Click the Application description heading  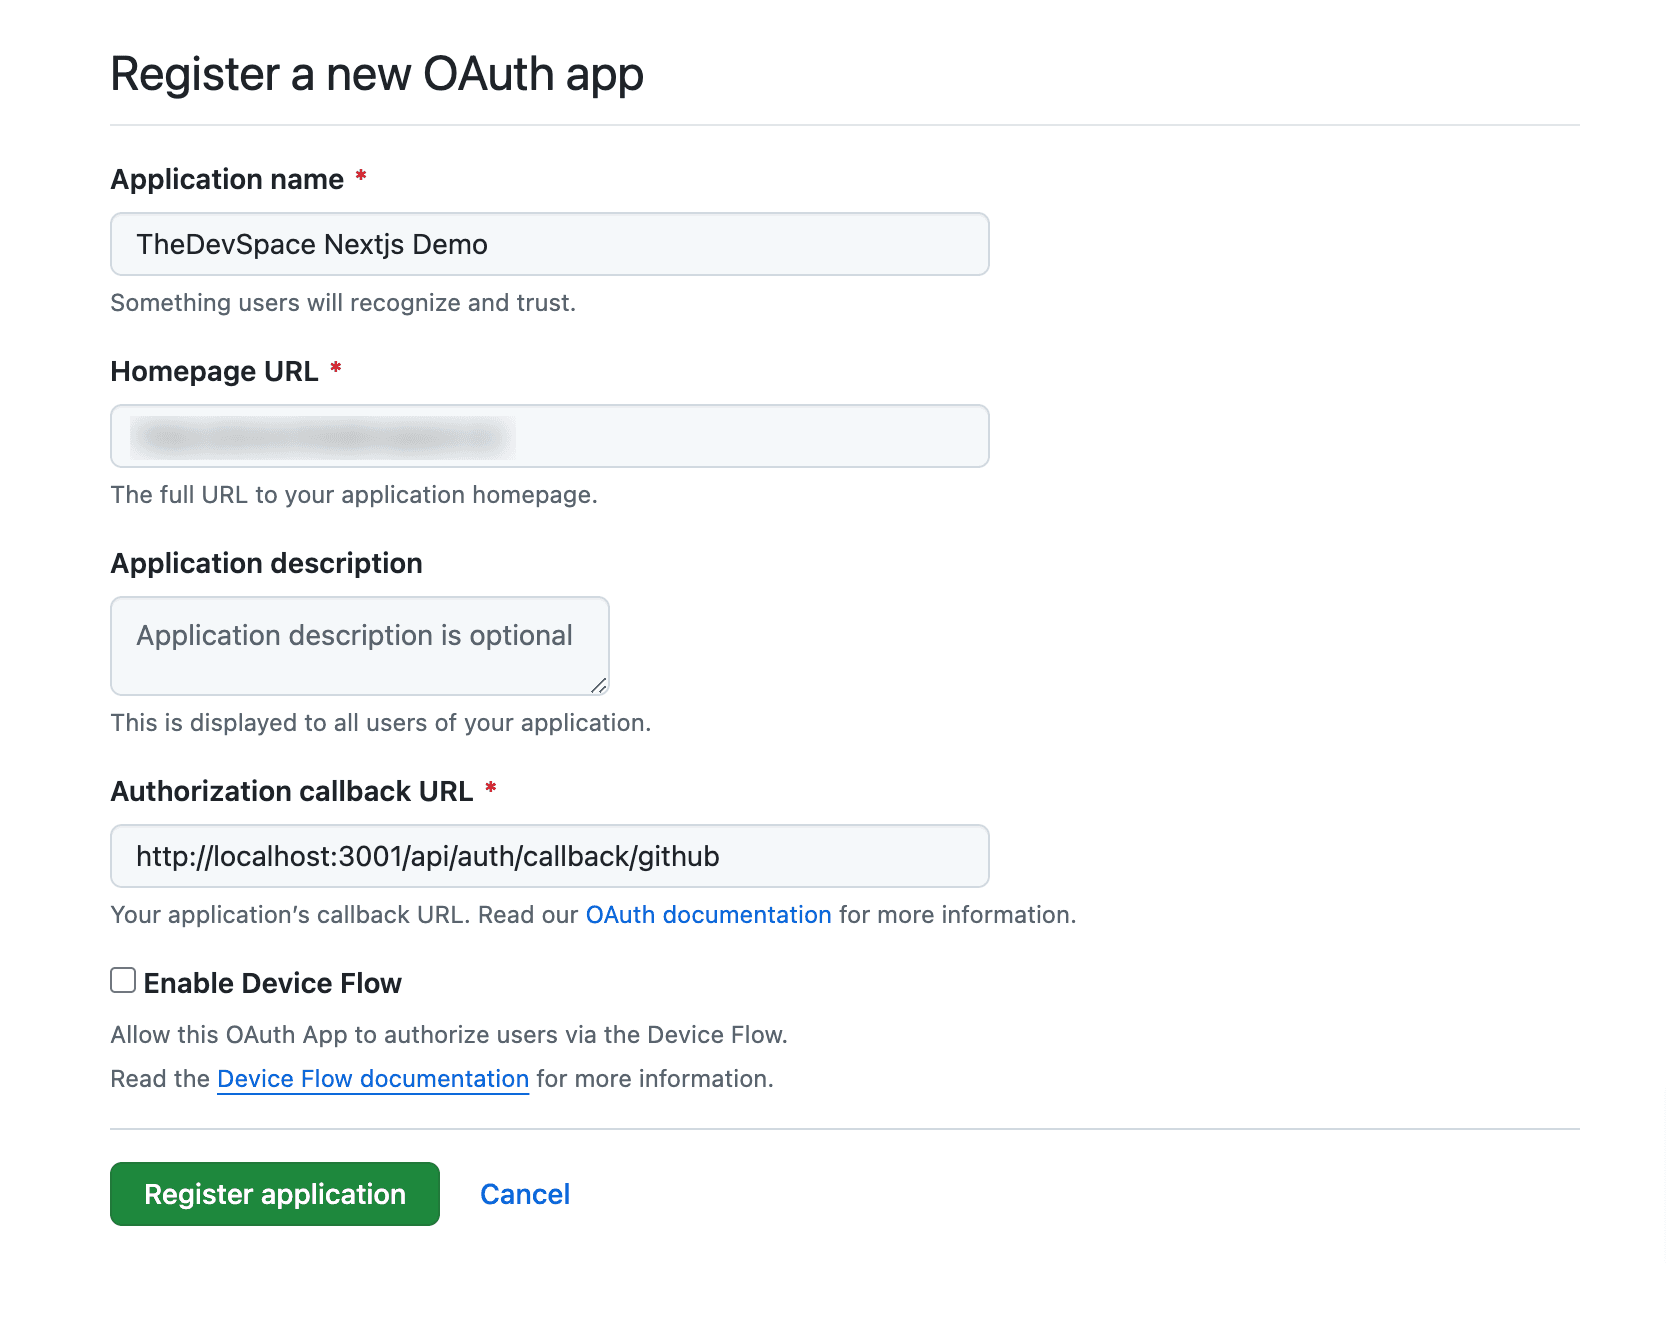click(x=266, y=563)
